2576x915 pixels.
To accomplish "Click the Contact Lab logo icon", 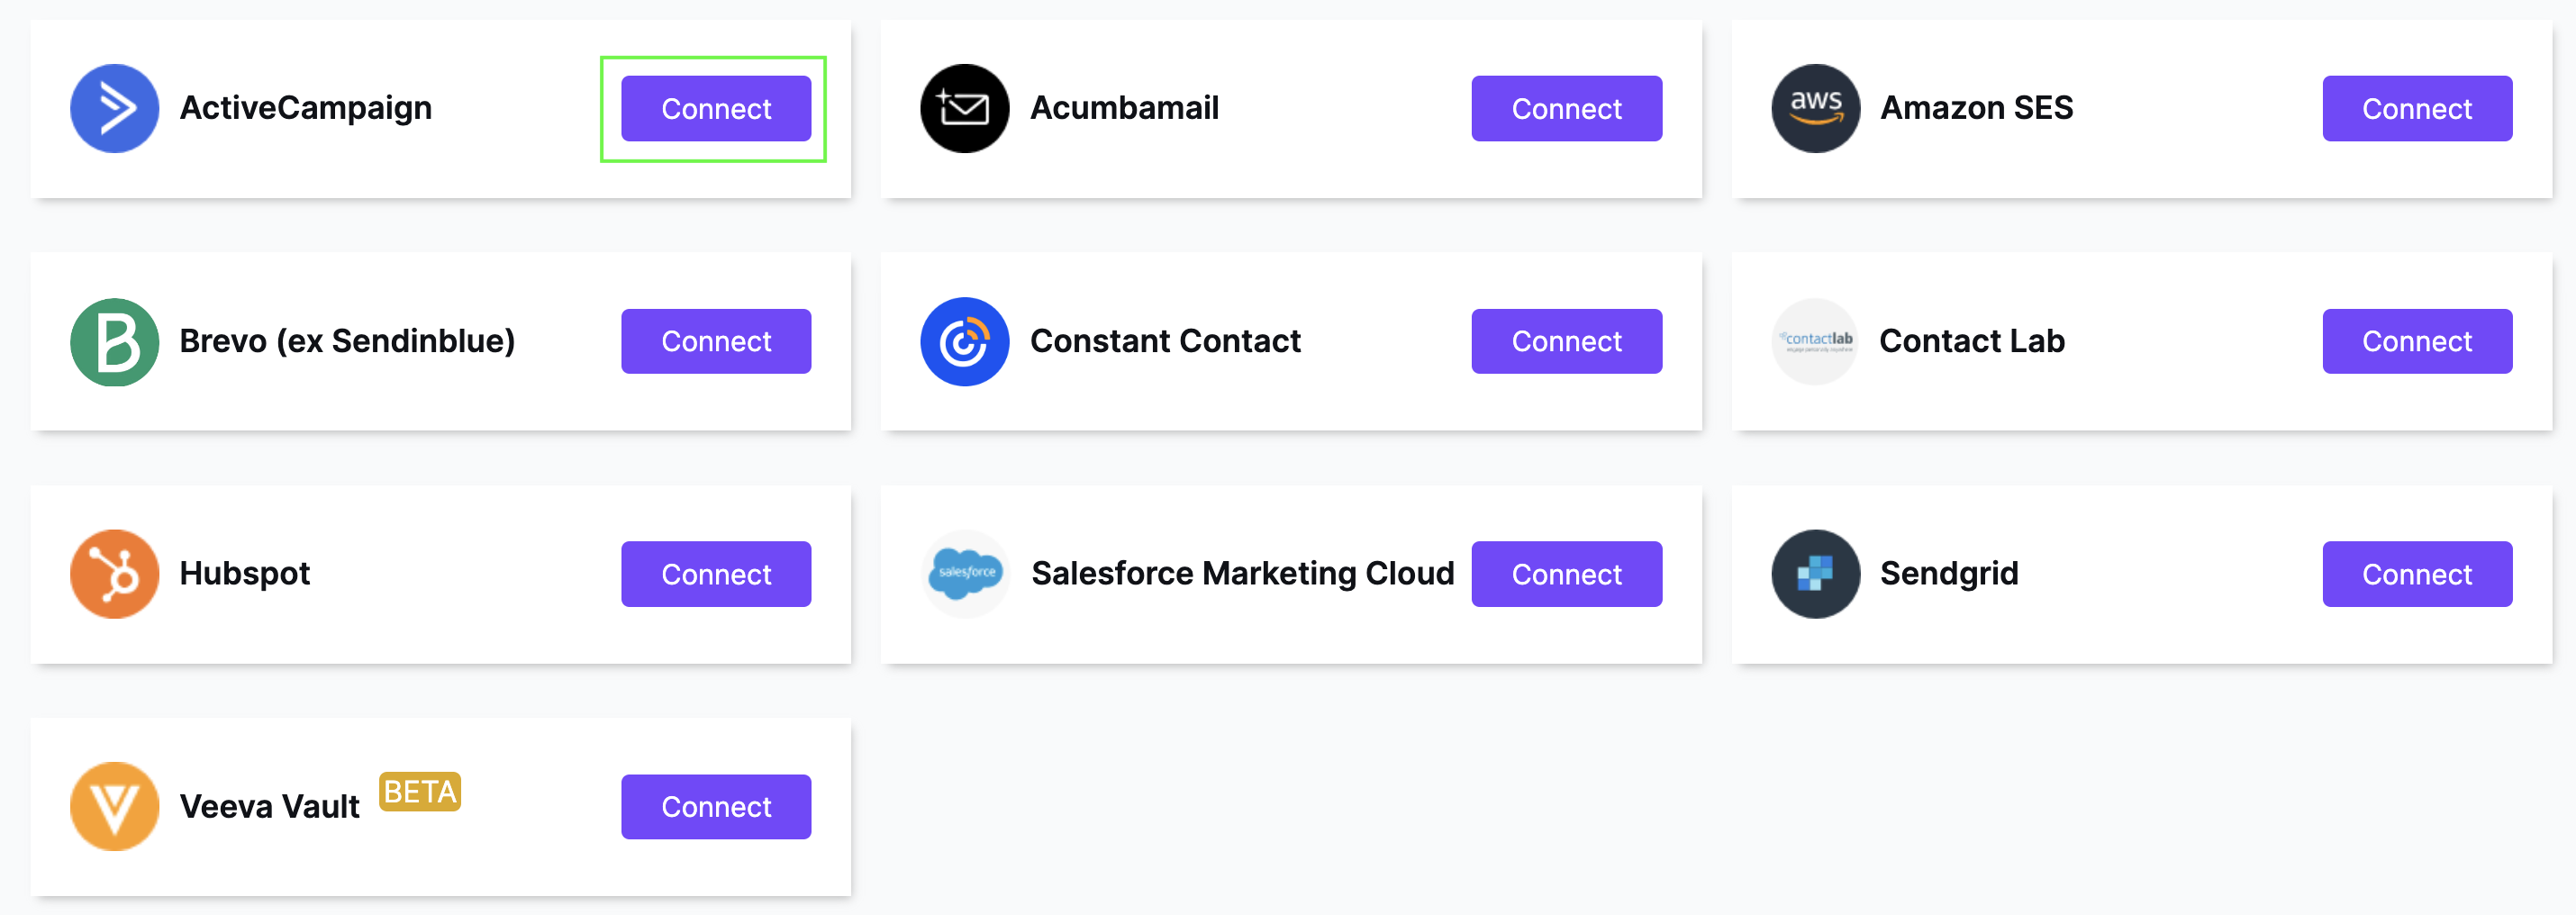I will 1815,341.
